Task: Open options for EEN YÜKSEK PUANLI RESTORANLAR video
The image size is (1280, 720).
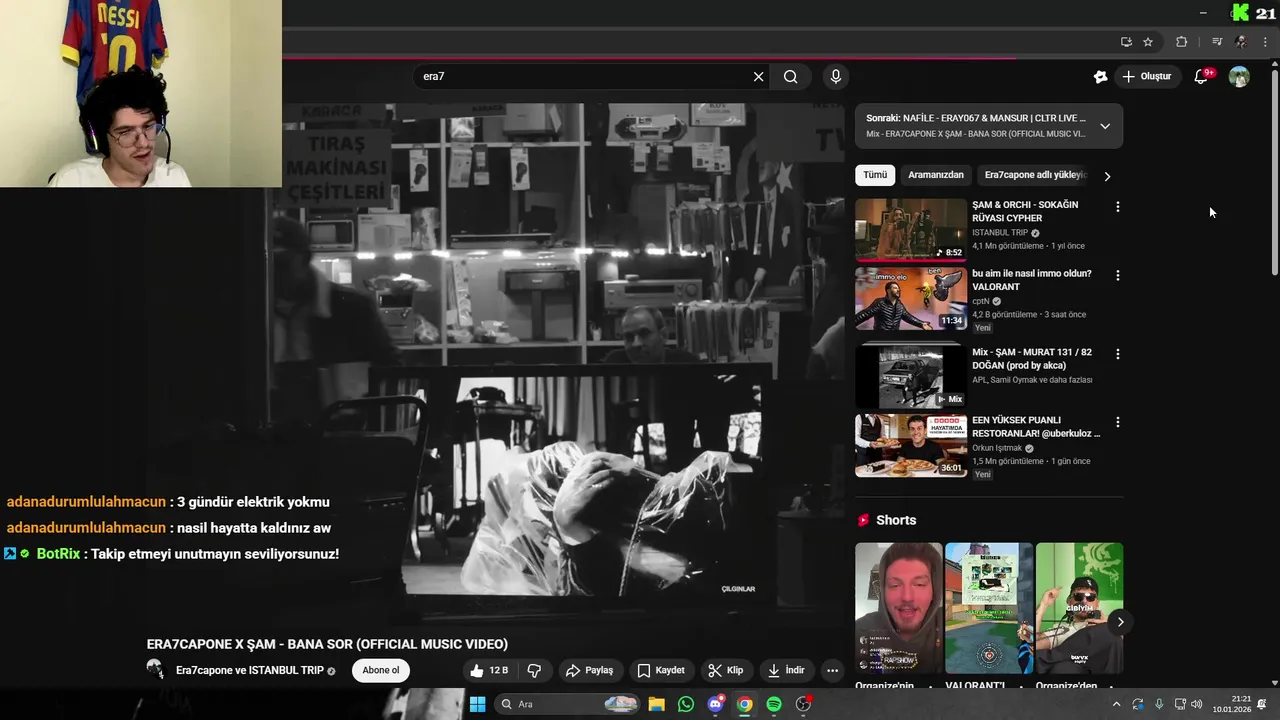Action: (1118, 422)
